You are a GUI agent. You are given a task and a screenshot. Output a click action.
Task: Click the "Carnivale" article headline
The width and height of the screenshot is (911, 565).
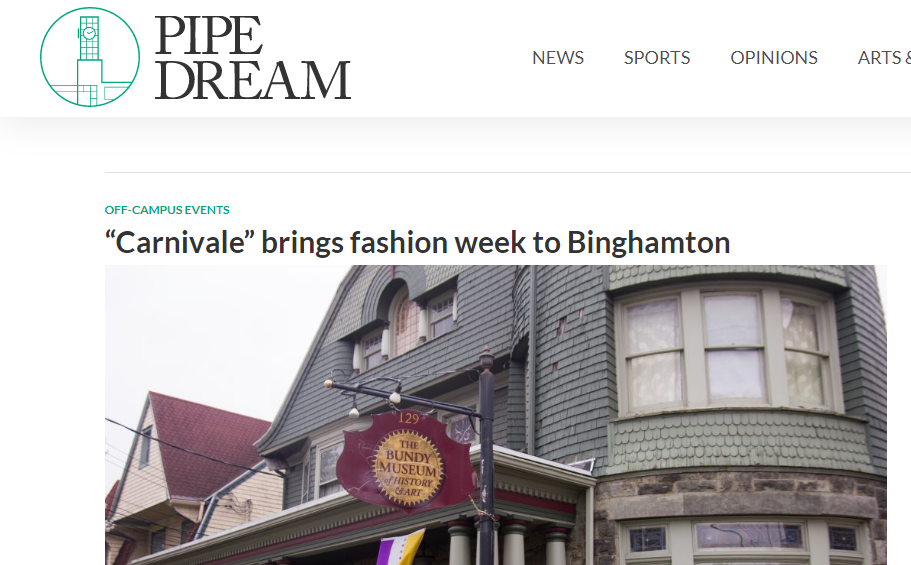(x=417, y=242)
